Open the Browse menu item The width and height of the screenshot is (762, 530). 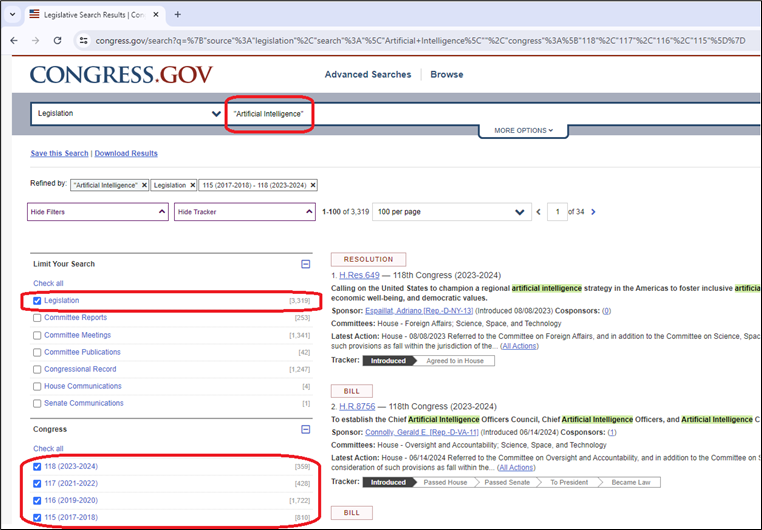click(x=447, y=74)
